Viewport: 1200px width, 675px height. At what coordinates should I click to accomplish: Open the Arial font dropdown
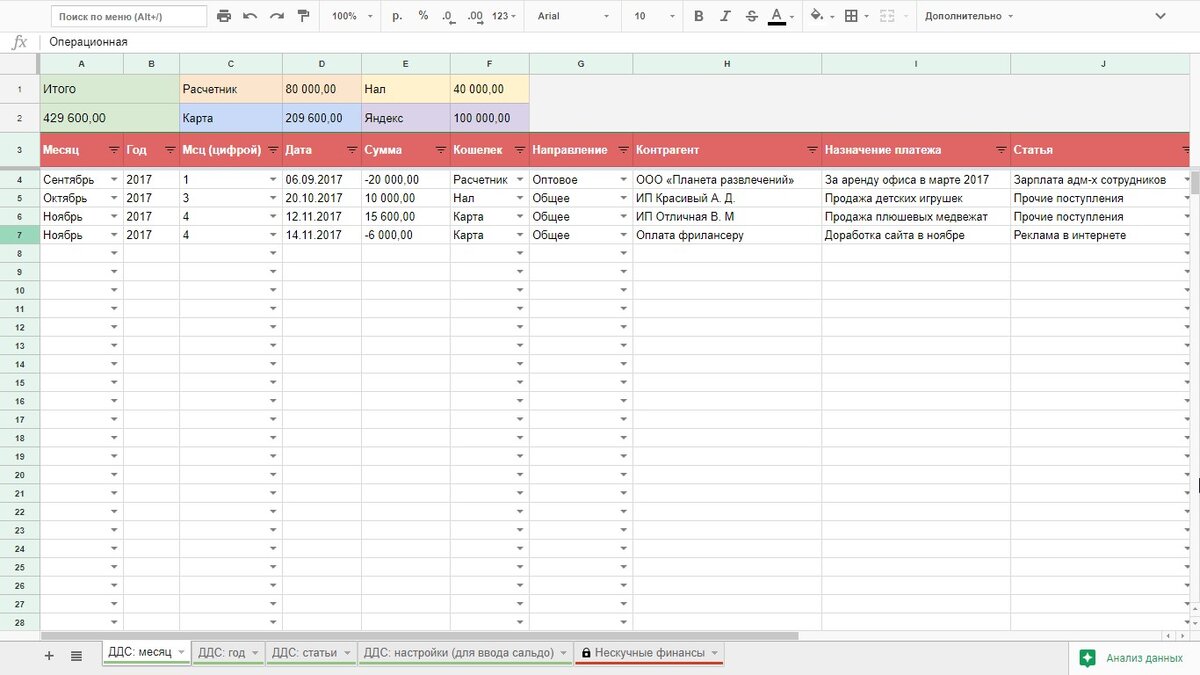(x=571, y=16)
